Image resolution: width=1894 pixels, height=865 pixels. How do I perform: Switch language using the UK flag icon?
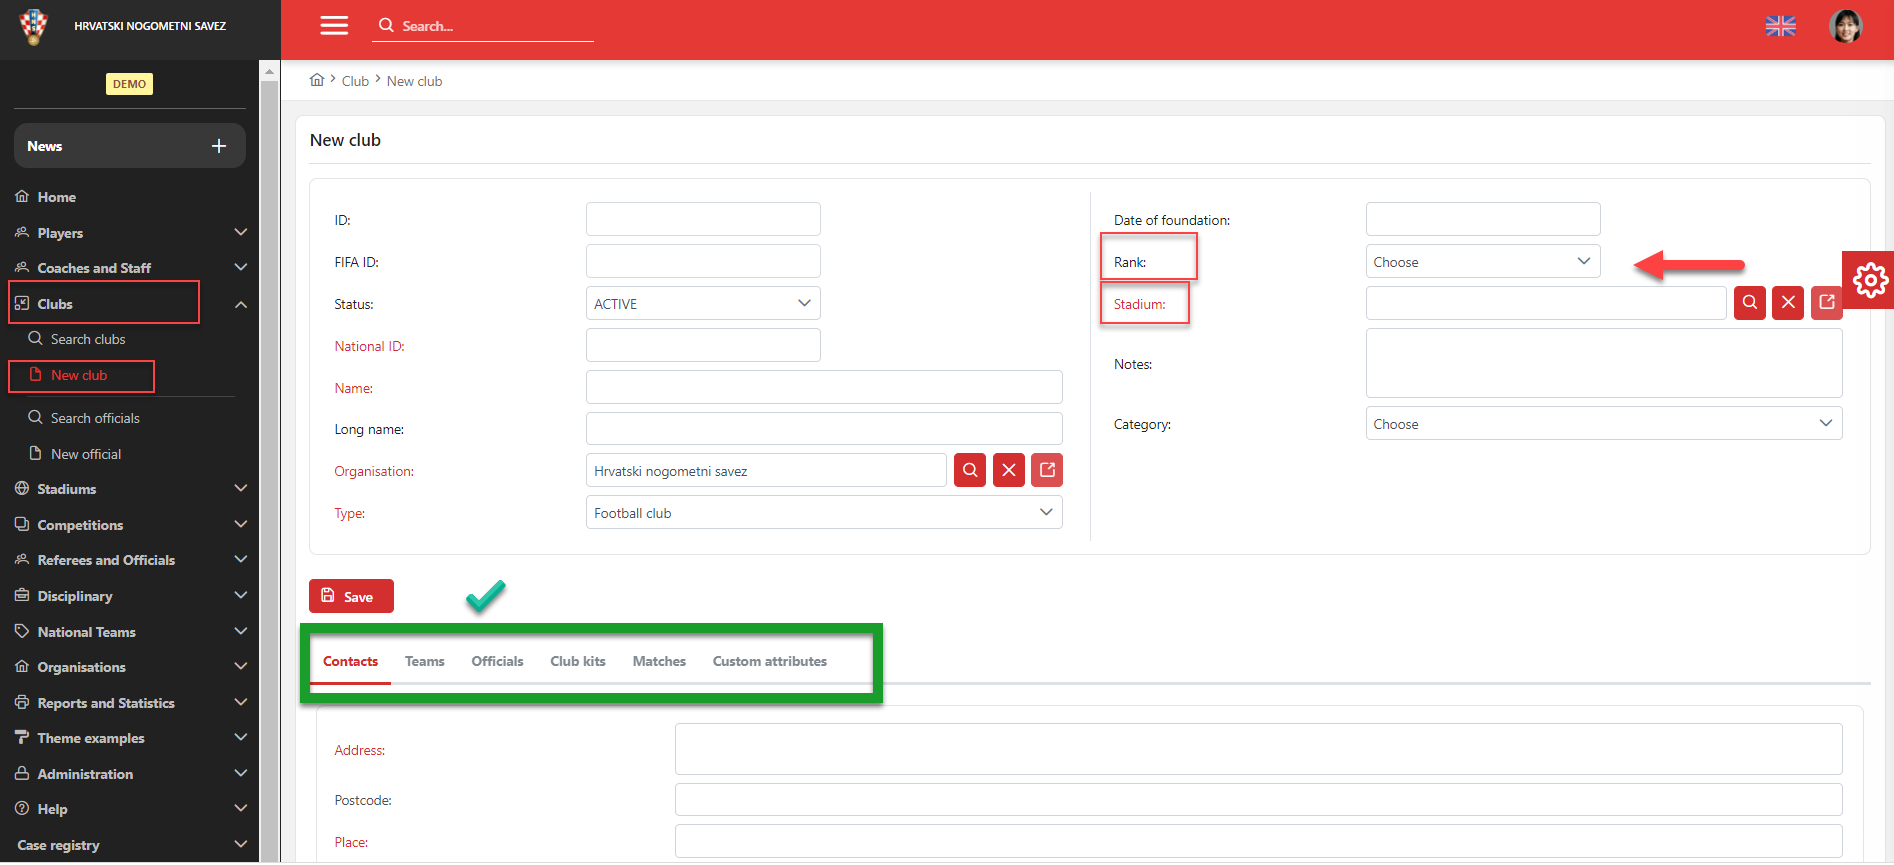(x=1780, y=26)
